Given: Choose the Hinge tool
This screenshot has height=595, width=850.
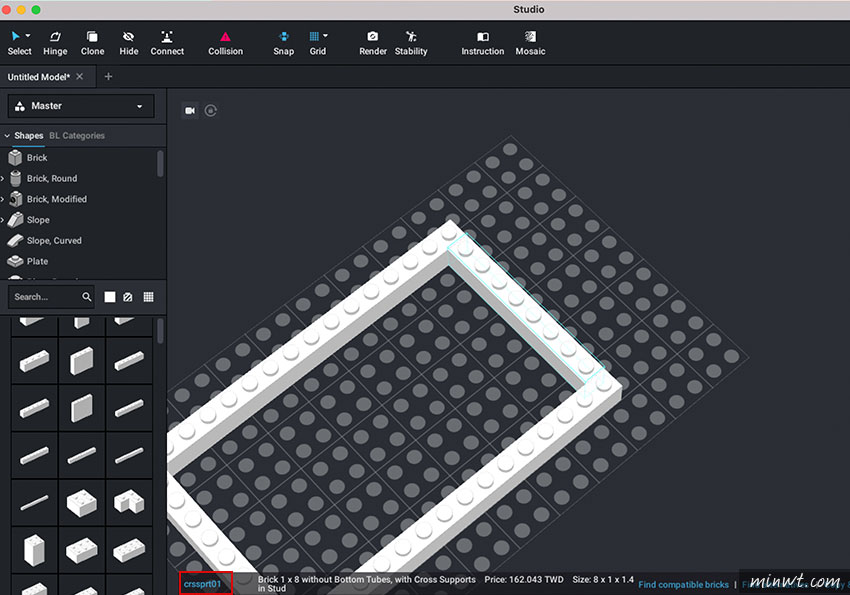Looking at the screenshot, I should [55, 43].
